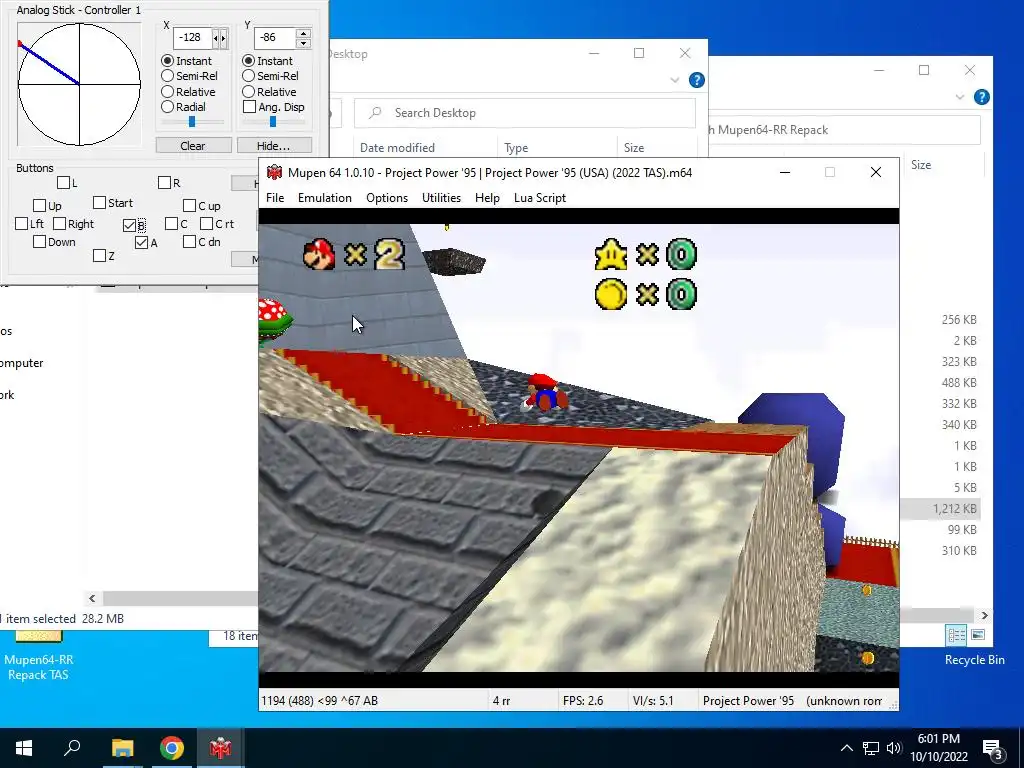Image resolution: width=1024 pixels, height=768 pixels.
Task: Open network status tray icon
Action: click(x=871, y=748)
